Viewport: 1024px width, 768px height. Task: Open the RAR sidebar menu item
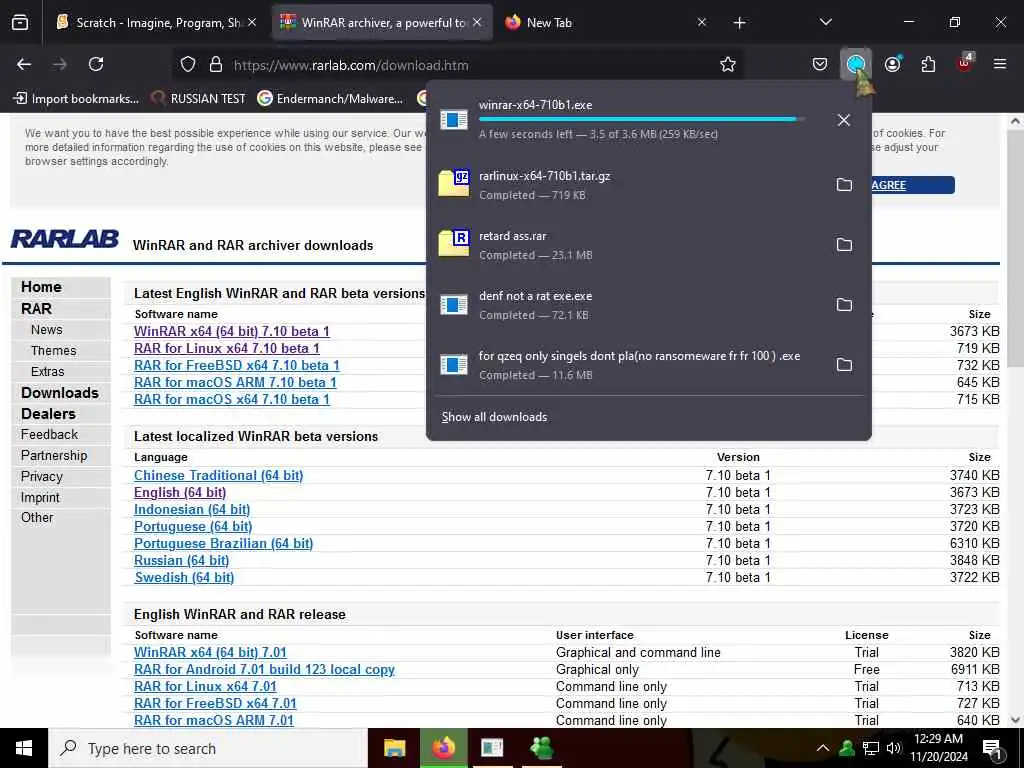point(37,309)
